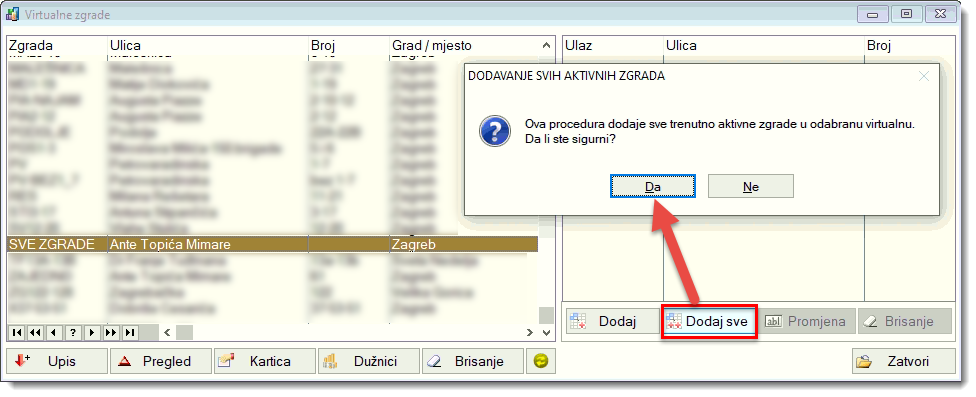Close the DODAVANJE SVIH AKTIVNIH ZGRADA dialog
The height and width of the screenshot is (397, 976).
pos(924,76)
